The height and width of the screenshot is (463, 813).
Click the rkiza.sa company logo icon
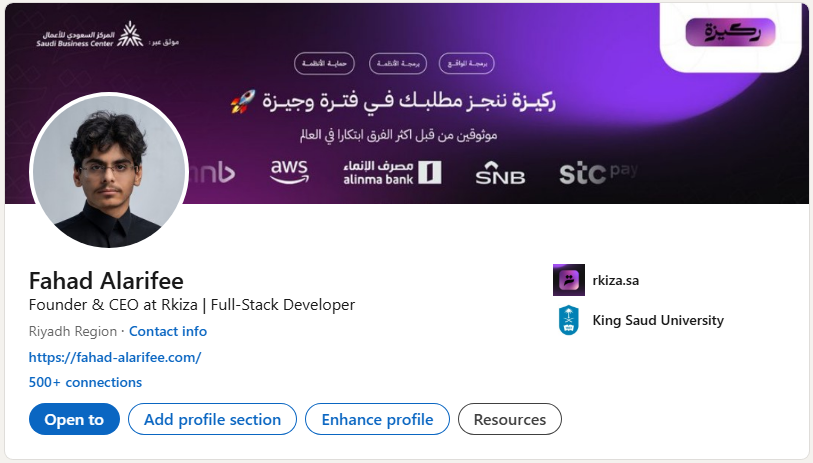pos(569,280)
